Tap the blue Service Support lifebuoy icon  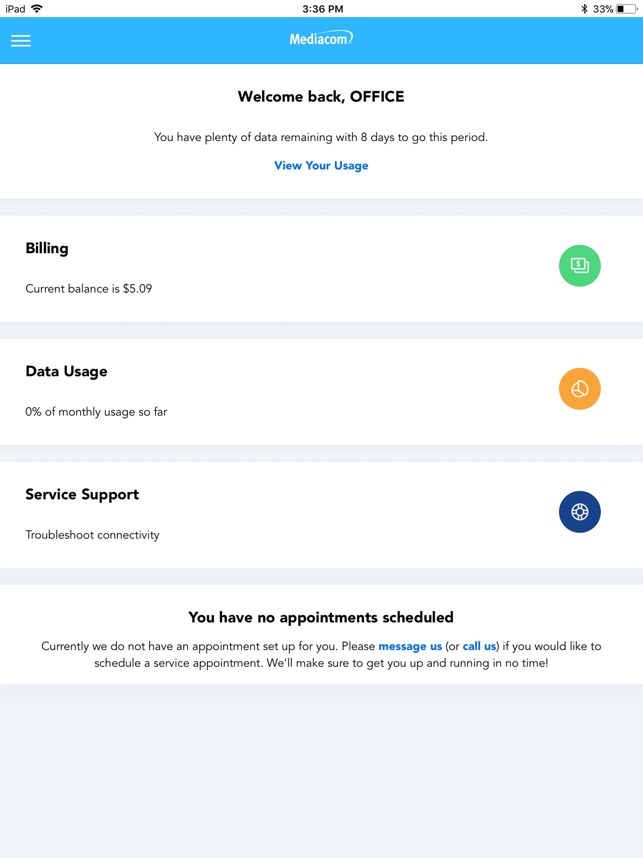[x=579, y=512]
